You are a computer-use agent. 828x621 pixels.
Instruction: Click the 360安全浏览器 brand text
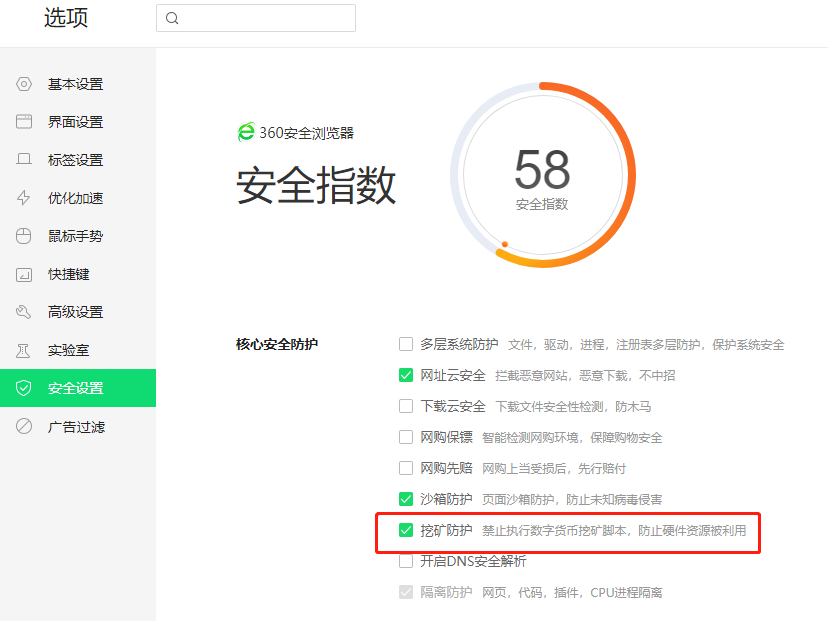tap(306, 133)
